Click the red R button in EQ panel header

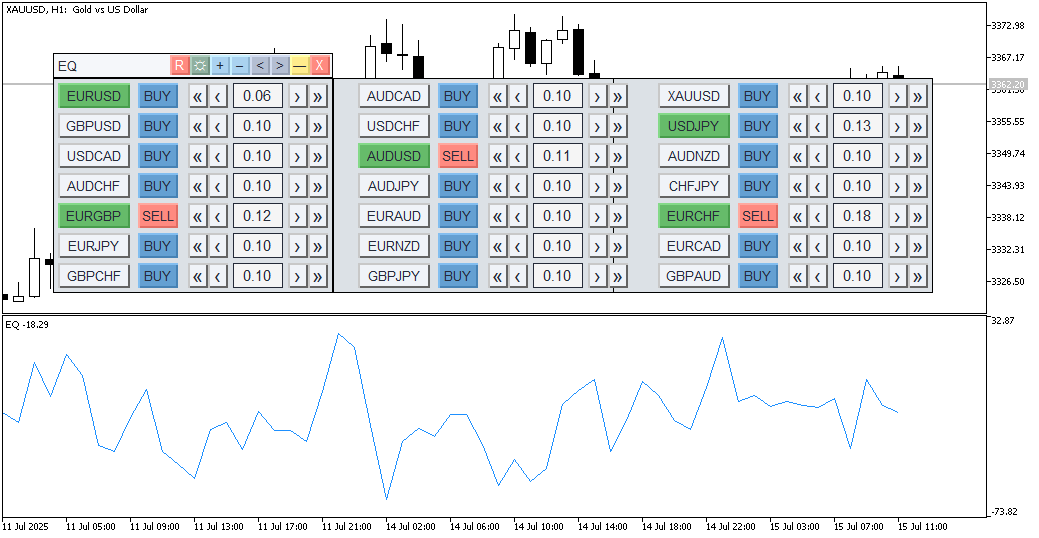(x=180, y=66)
